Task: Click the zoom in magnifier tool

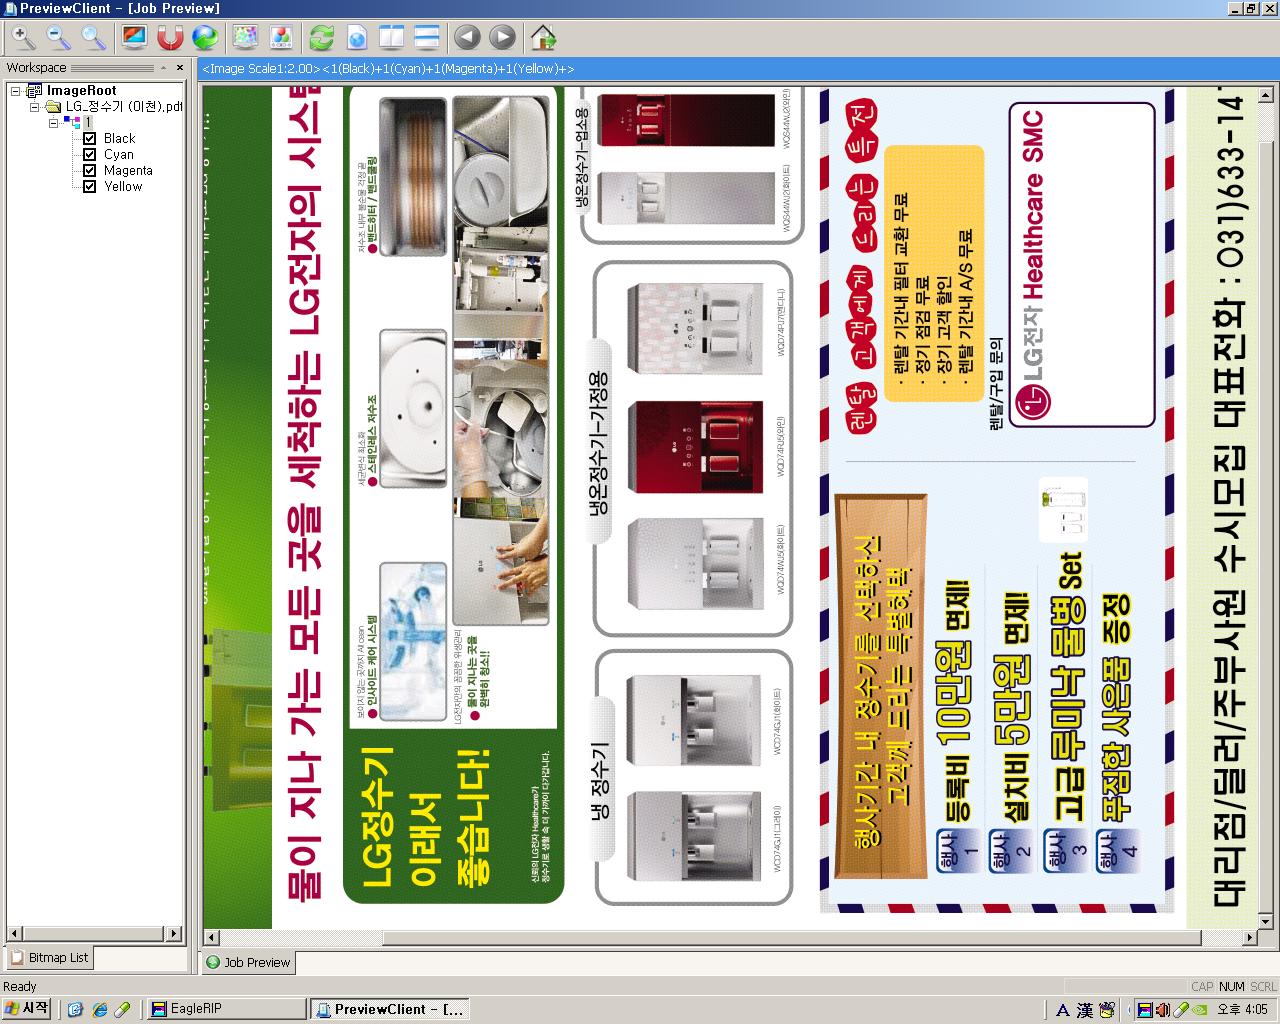Action: click(23, 38)
